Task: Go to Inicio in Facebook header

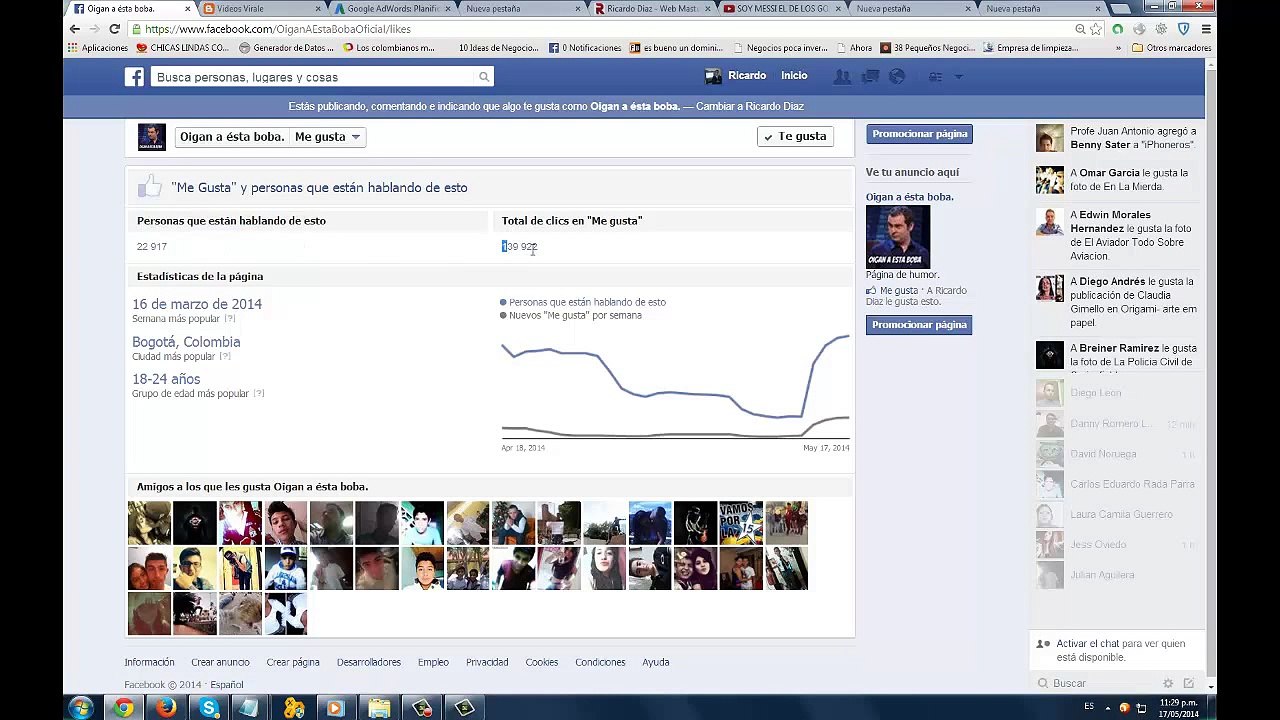Action: [794, 76]
